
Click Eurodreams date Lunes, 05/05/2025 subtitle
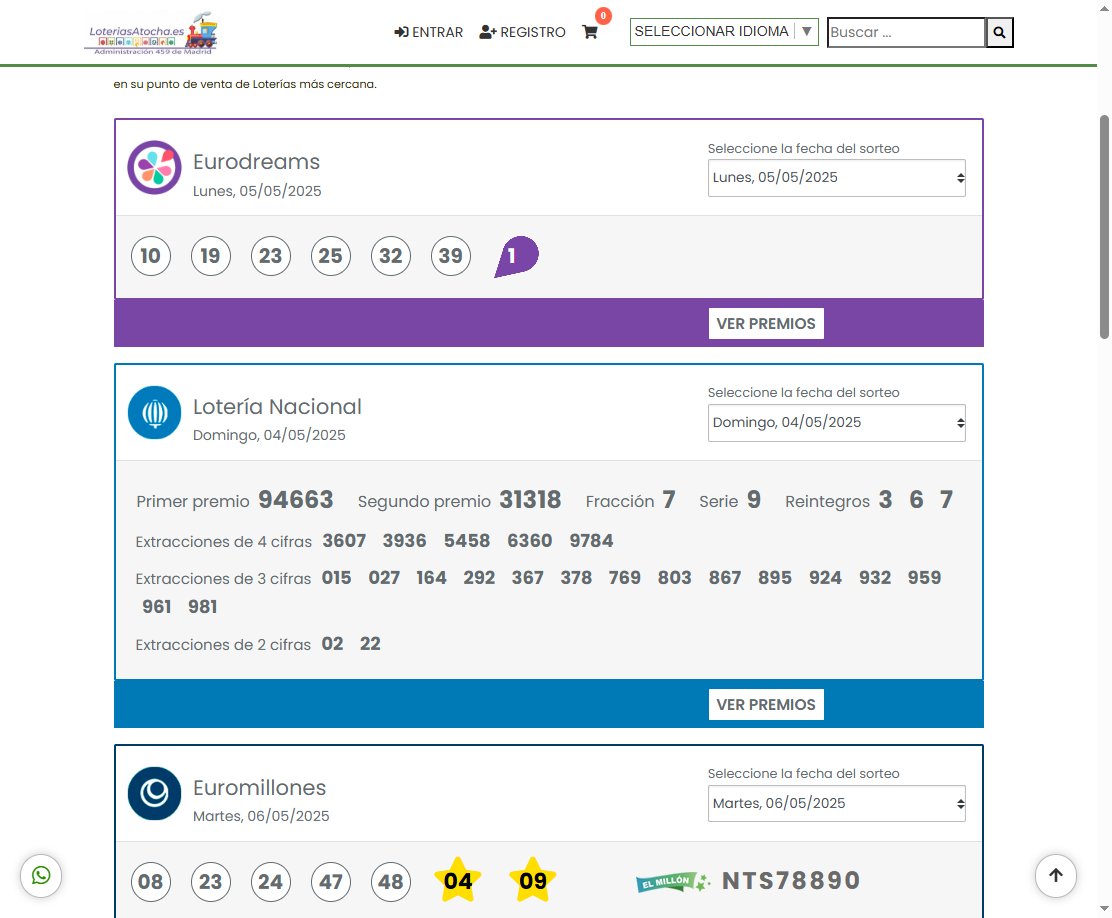[257, 191]
